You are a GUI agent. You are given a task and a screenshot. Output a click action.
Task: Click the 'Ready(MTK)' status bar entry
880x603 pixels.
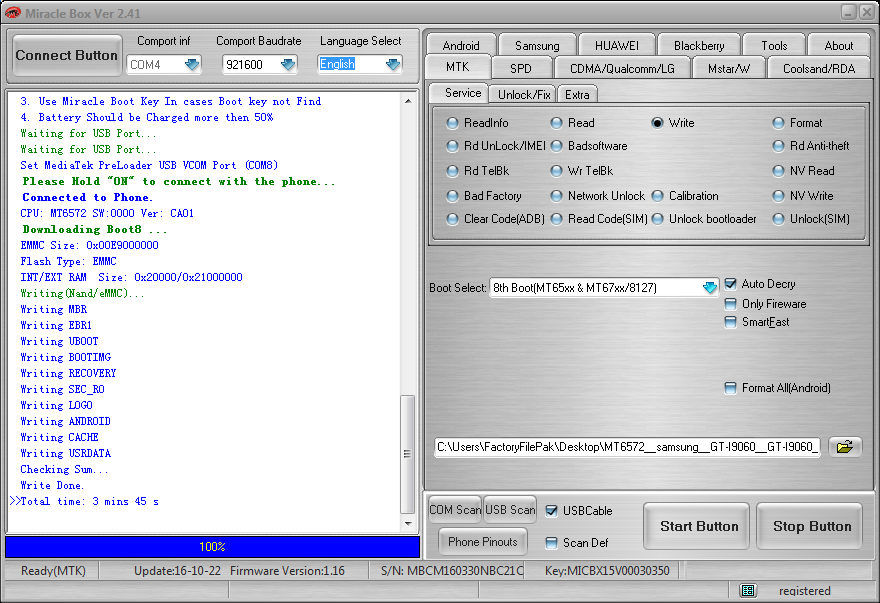53,571
